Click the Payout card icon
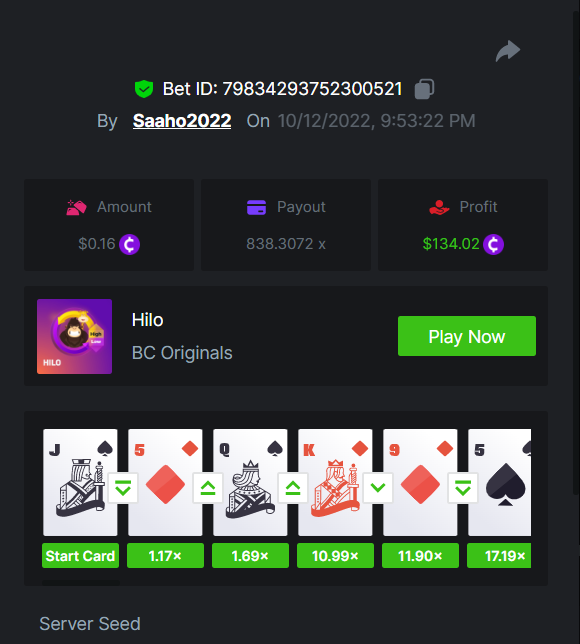The width and height of the screenshot is (580, 644). tap(256, 207)
